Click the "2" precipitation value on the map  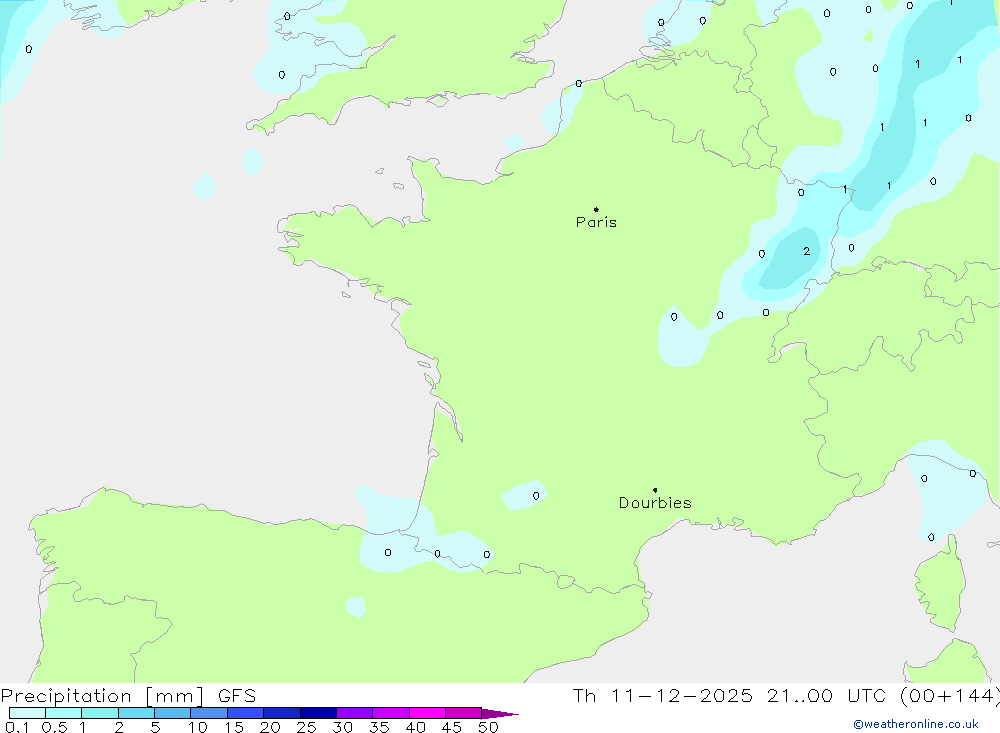click(807, 251)
